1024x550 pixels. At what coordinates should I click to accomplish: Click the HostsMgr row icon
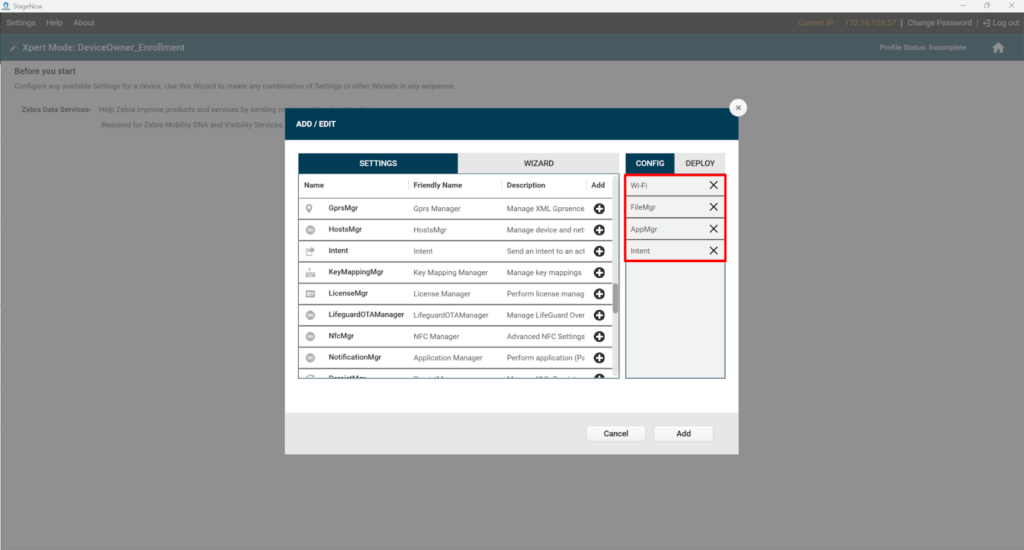pos(310,230)
